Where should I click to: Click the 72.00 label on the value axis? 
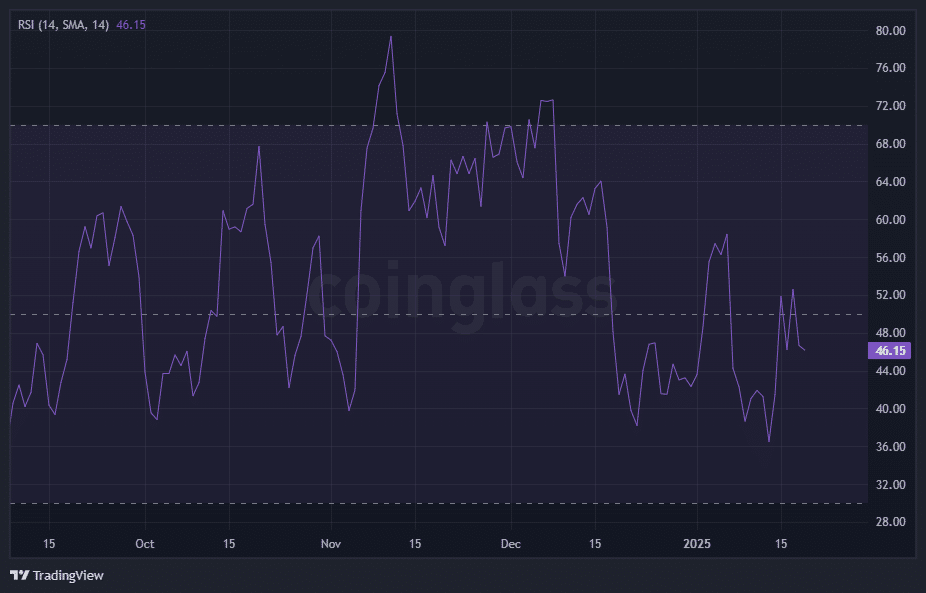889,106
